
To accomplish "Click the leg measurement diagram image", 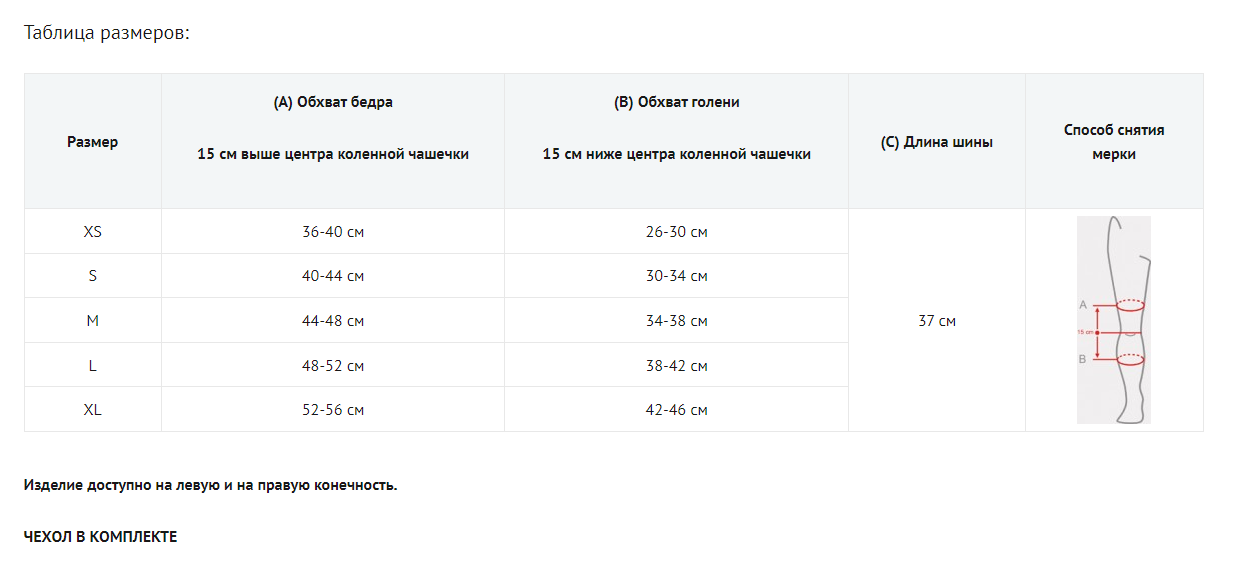I will point(1113,320).
